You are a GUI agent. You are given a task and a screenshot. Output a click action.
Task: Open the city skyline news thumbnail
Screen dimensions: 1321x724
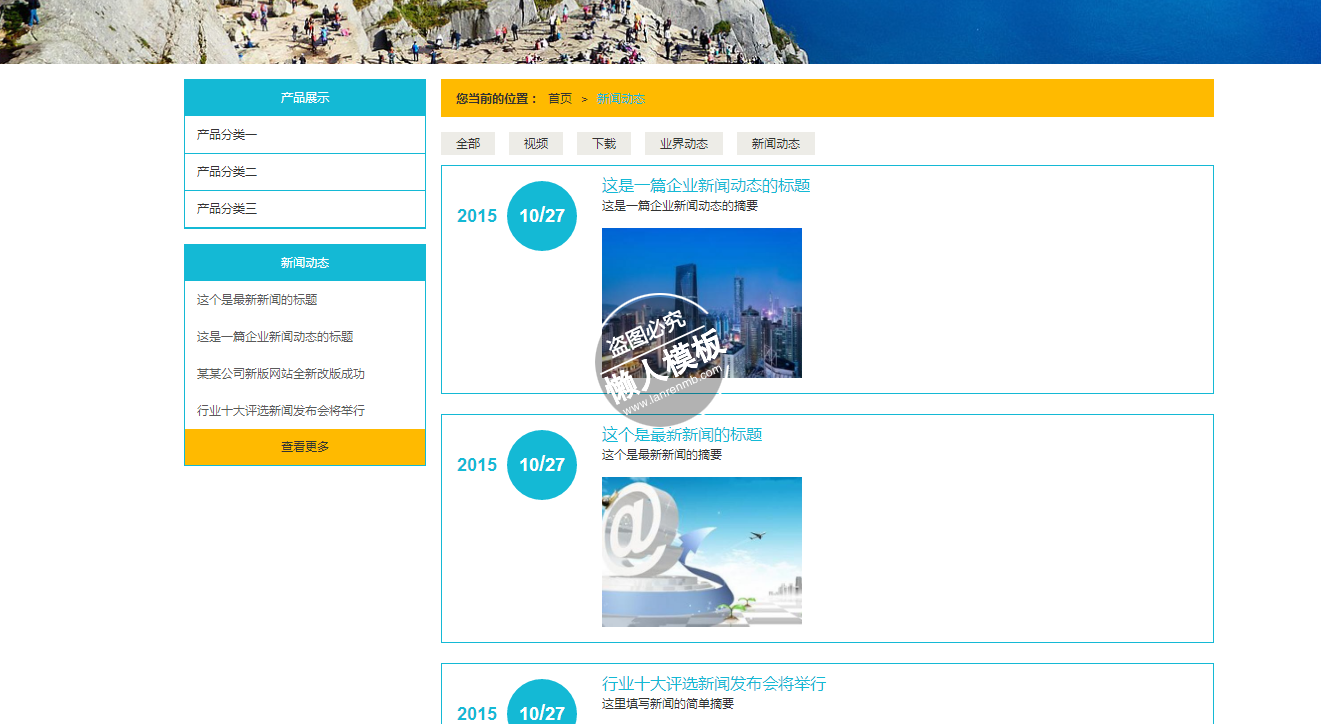click(701, 302)
